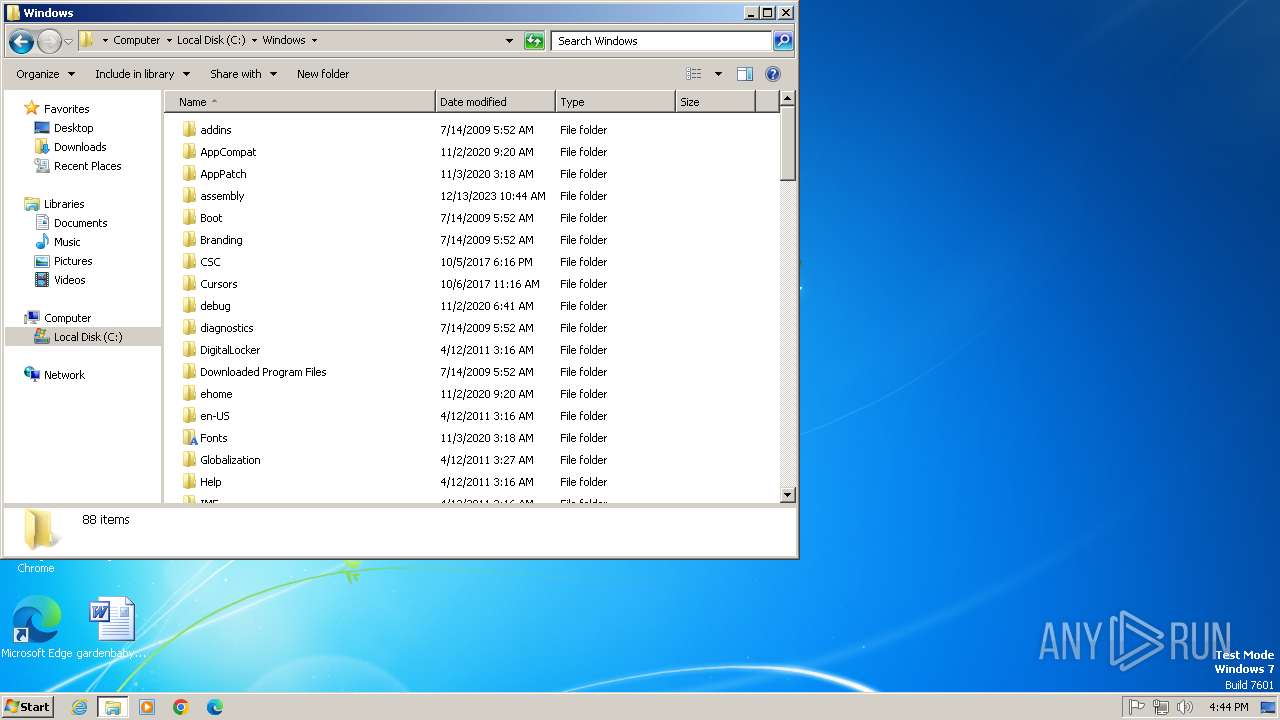The height and width of the screenshot is (720, 1280).
Task: Click the volume speaker tray icon
Action: pos(1185,707)
